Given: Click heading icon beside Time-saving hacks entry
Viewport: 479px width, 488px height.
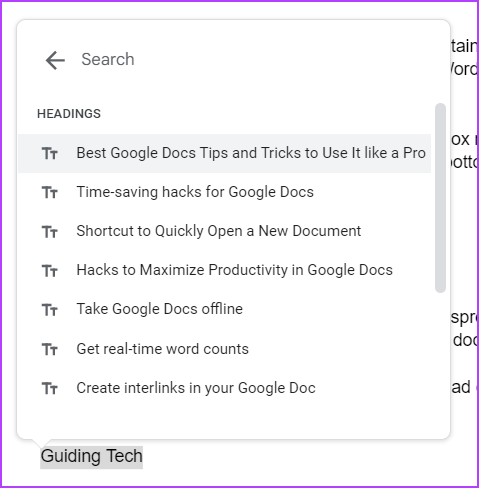Looking at the screenshot, I should tap(50, 193).
